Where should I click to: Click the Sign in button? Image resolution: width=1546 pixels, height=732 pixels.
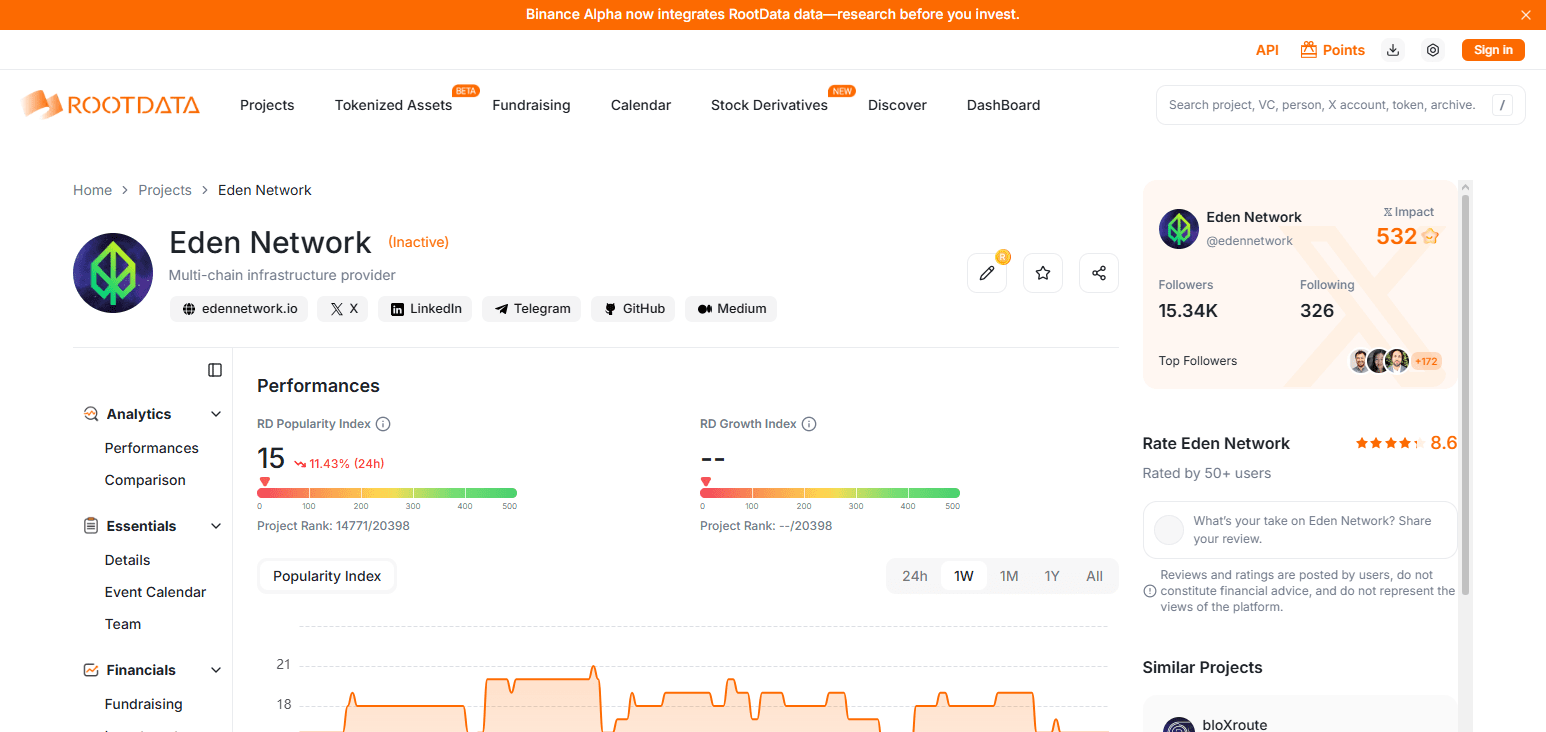[x=1493, y=50]
